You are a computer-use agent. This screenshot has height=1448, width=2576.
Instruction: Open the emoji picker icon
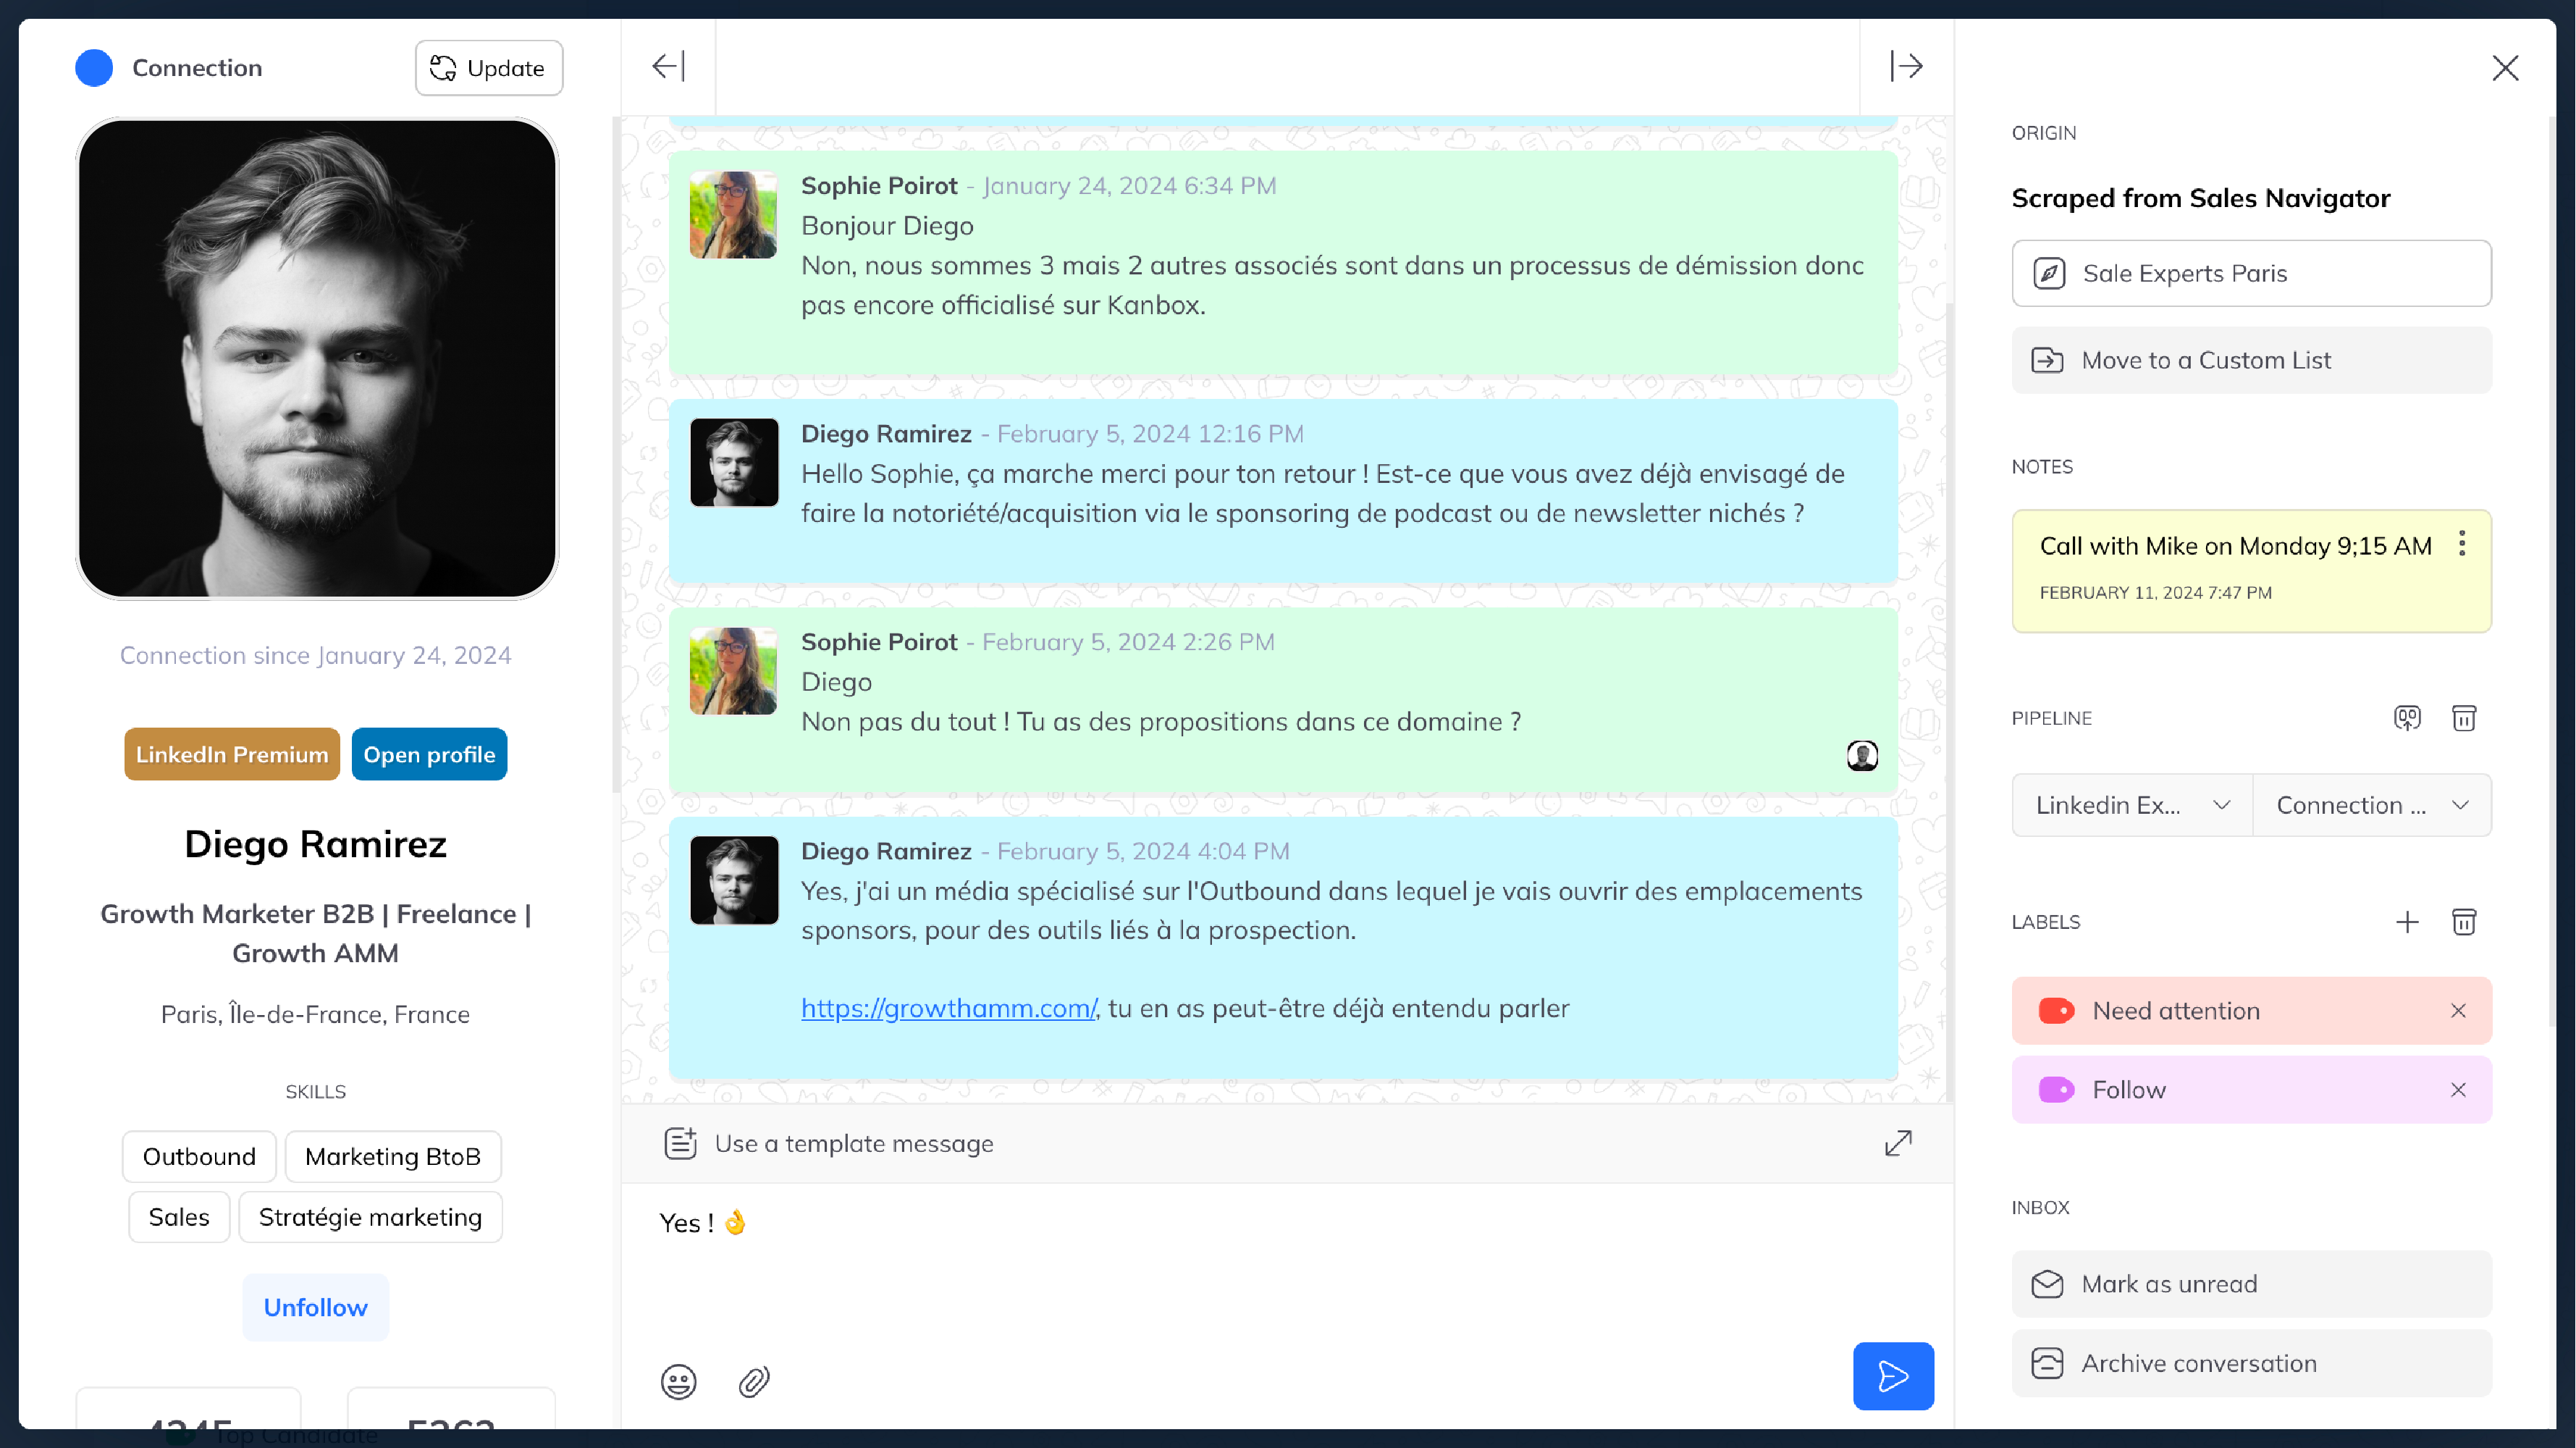click(x=678, y=1382)
